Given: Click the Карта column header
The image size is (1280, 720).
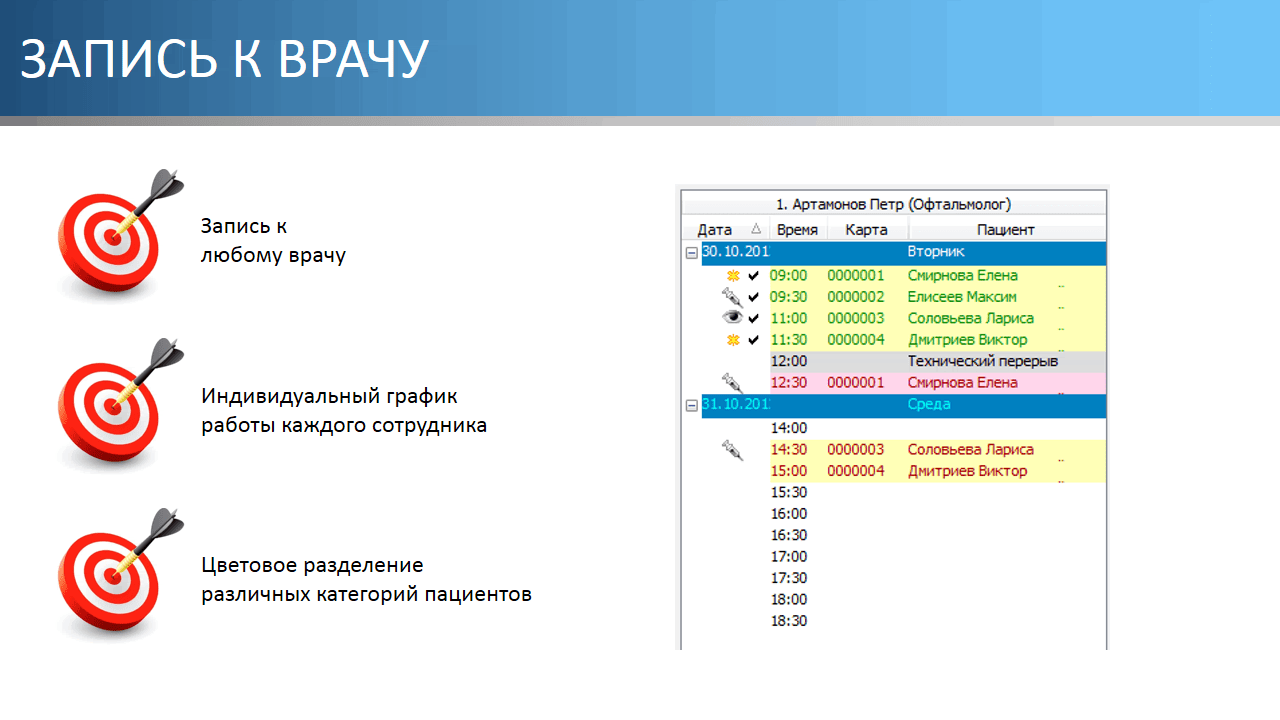Looking at the screenshot, I should (866, 230).
